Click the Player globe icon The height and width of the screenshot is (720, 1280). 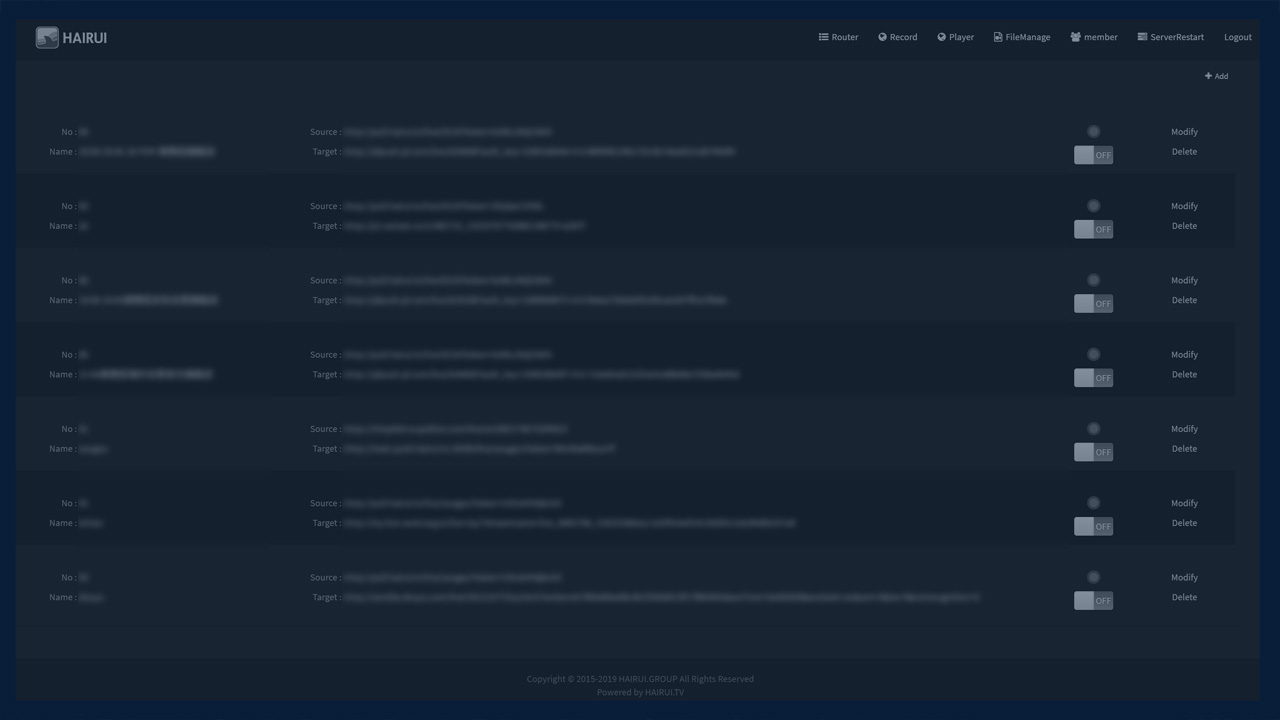[941, 37]
